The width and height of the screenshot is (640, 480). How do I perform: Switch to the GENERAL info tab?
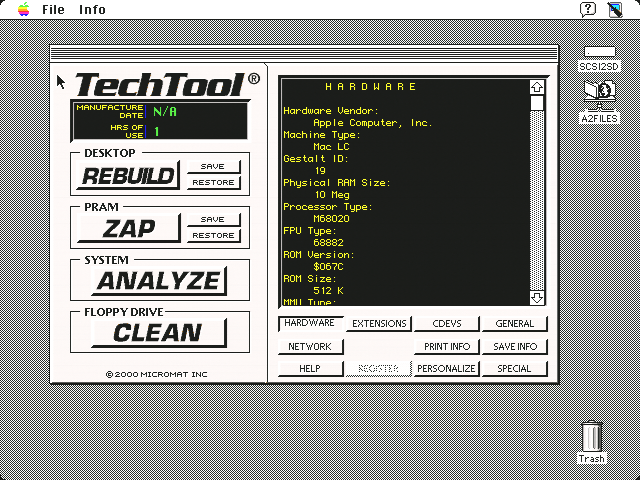514,324
